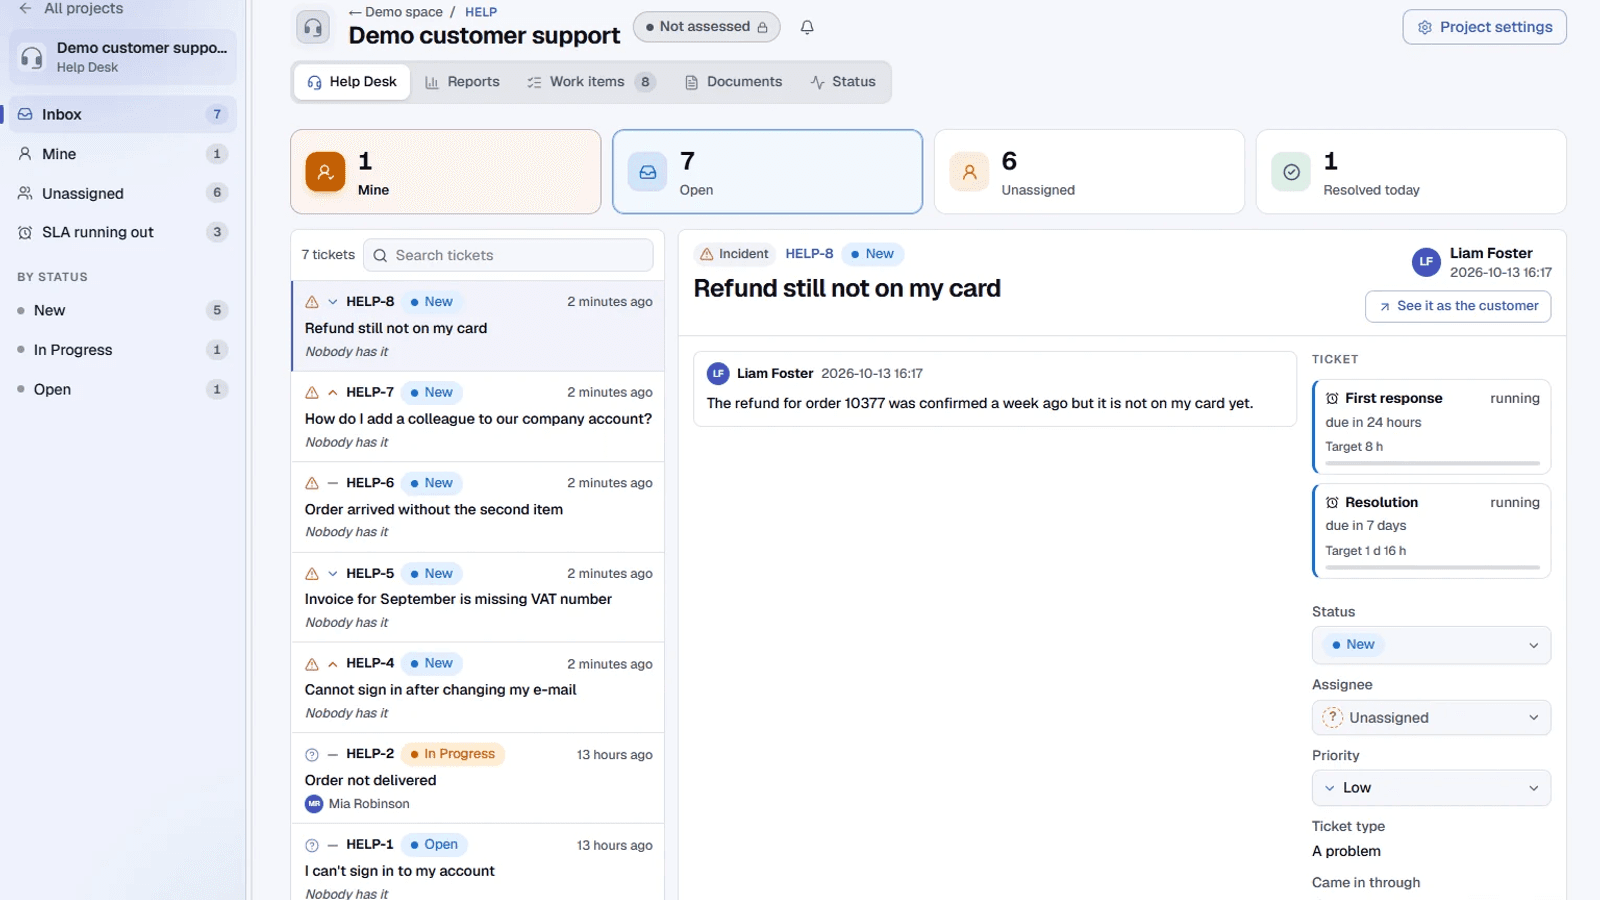
Task: Click See it as the customer
Action: pyautogui.click(x=1458, y=306)
